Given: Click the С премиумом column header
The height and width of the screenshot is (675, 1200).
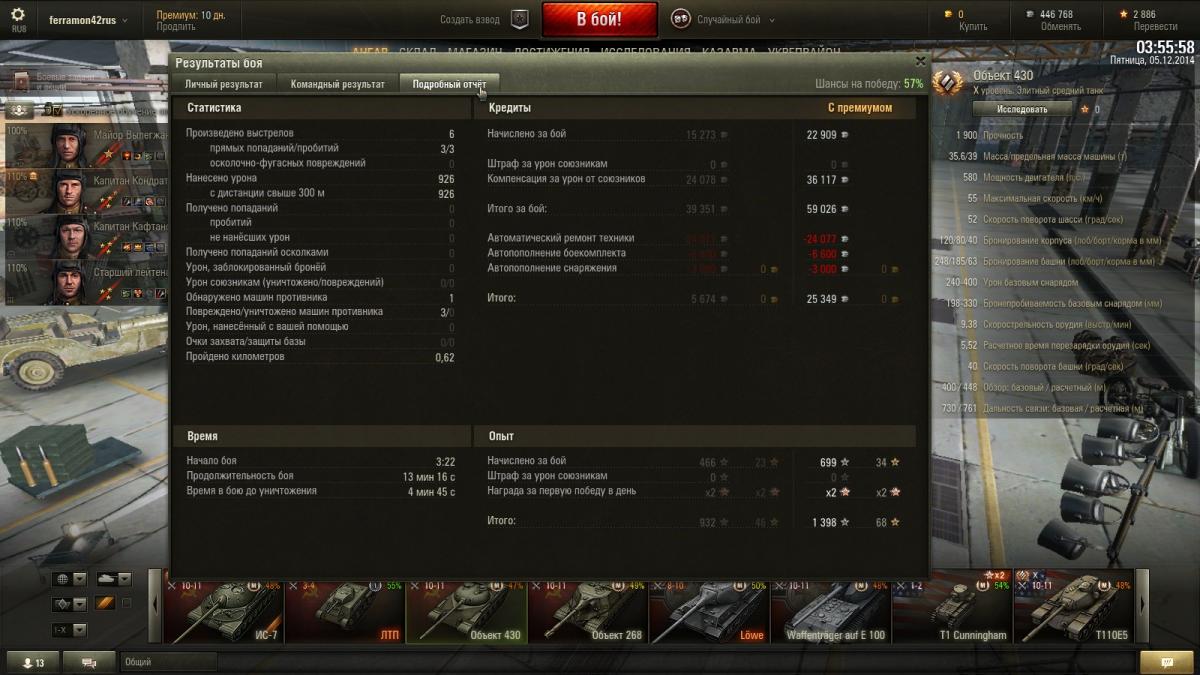Looking at the screenshot, I should point(859,108).
